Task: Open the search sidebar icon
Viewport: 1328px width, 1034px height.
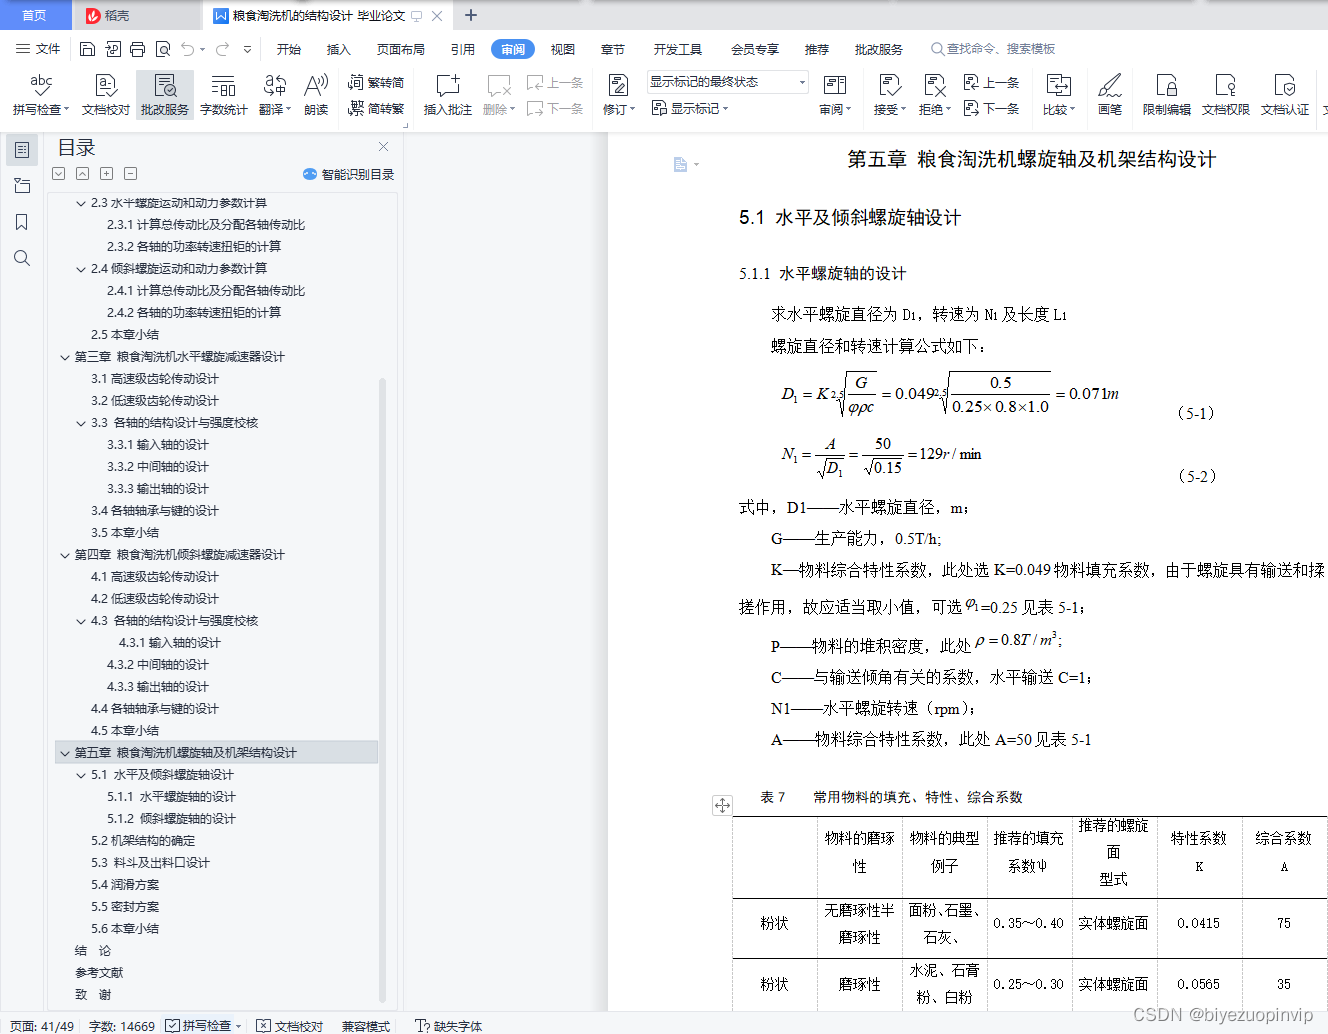Action: (22, 258)
